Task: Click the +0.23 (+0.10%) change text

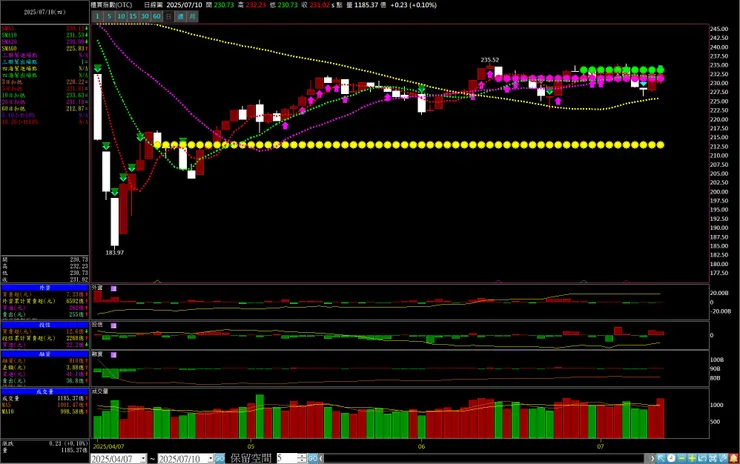Action: point(413,5)
